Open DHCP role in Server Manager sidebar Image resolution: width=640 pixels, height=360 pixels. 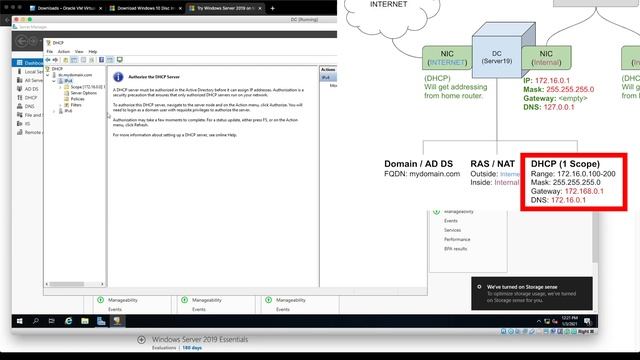point(28,98)
